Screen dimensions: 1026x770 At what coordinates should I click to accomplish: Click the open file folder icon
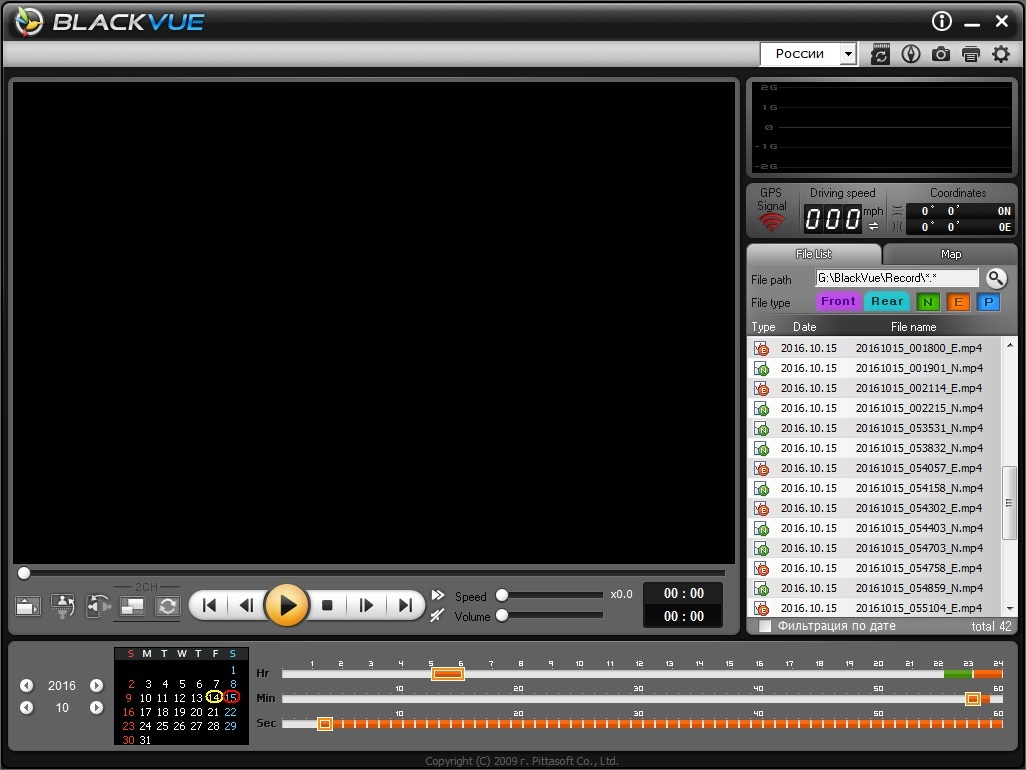27,606
